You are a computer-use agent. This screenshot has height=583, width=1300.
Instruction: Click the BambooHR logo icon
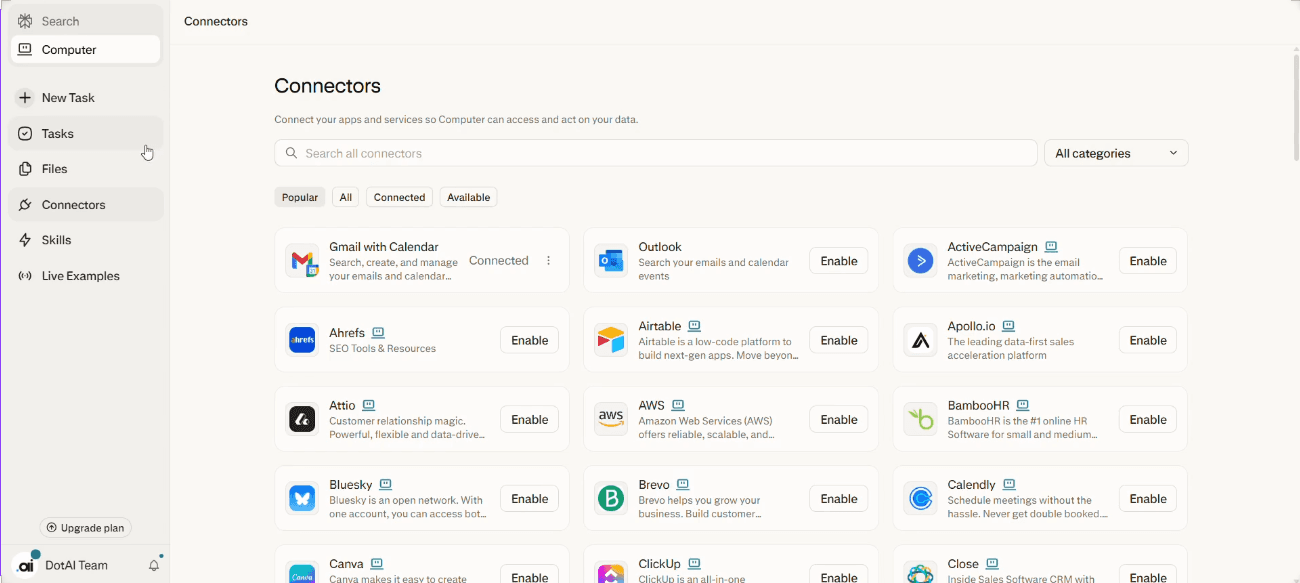click(920, 419)
